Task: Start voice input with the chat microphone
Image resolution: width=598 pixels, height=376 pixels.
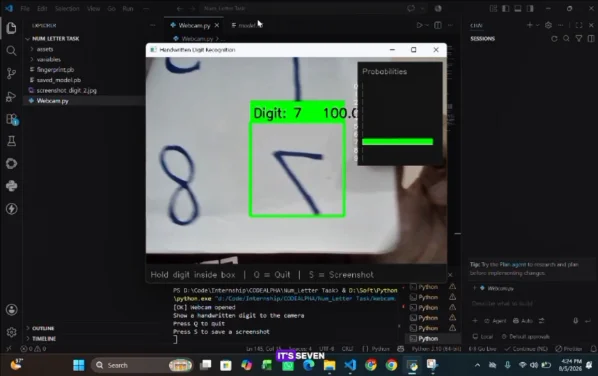Action: coord(575,321)
